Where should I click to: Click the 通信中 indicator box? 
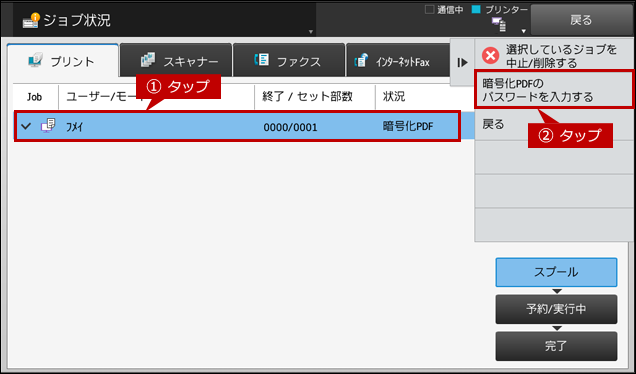click(429, 9)
